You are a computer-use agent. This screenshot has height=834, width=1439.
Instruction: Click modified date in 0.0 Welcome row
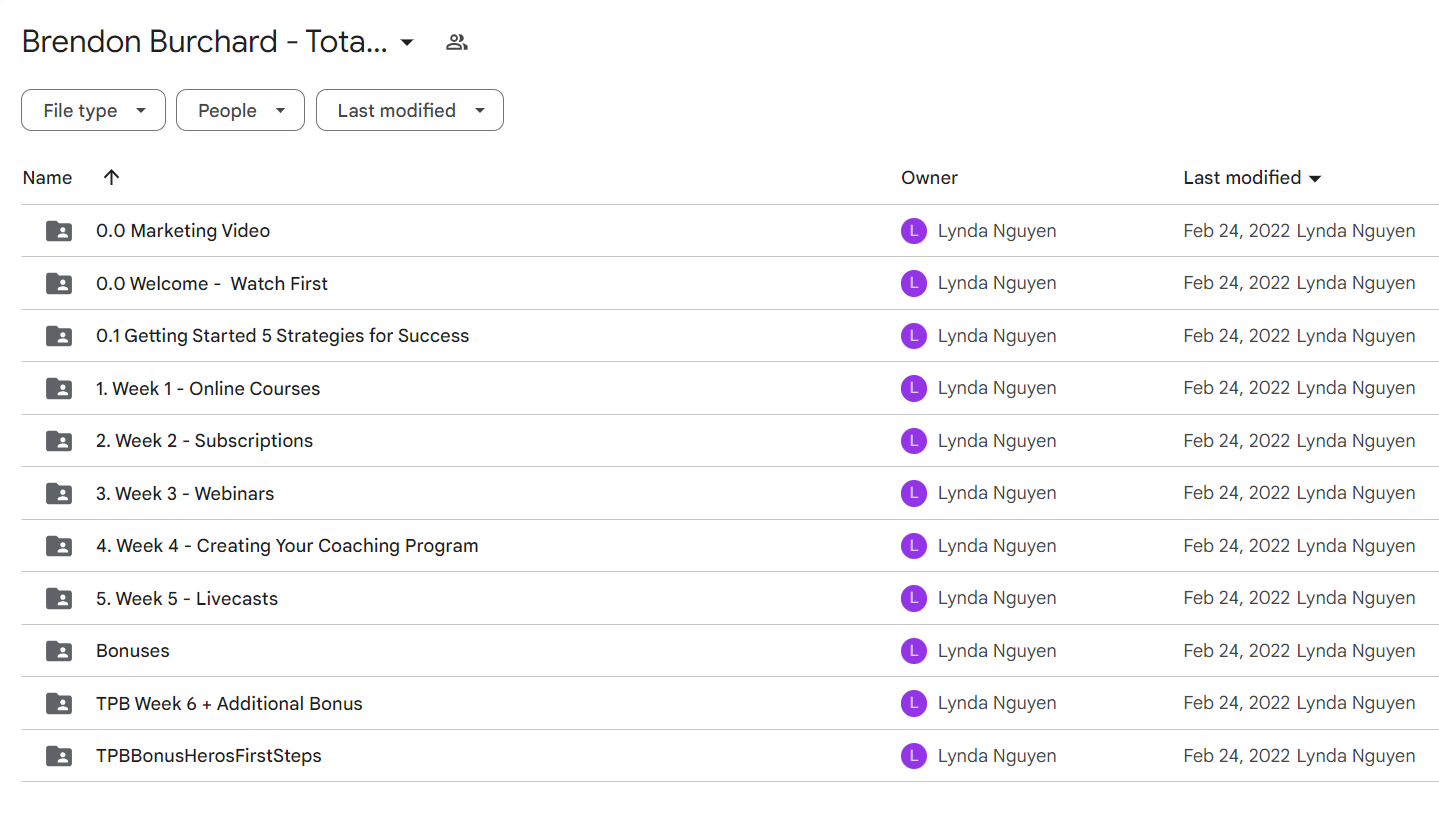tap(1237, 284)
